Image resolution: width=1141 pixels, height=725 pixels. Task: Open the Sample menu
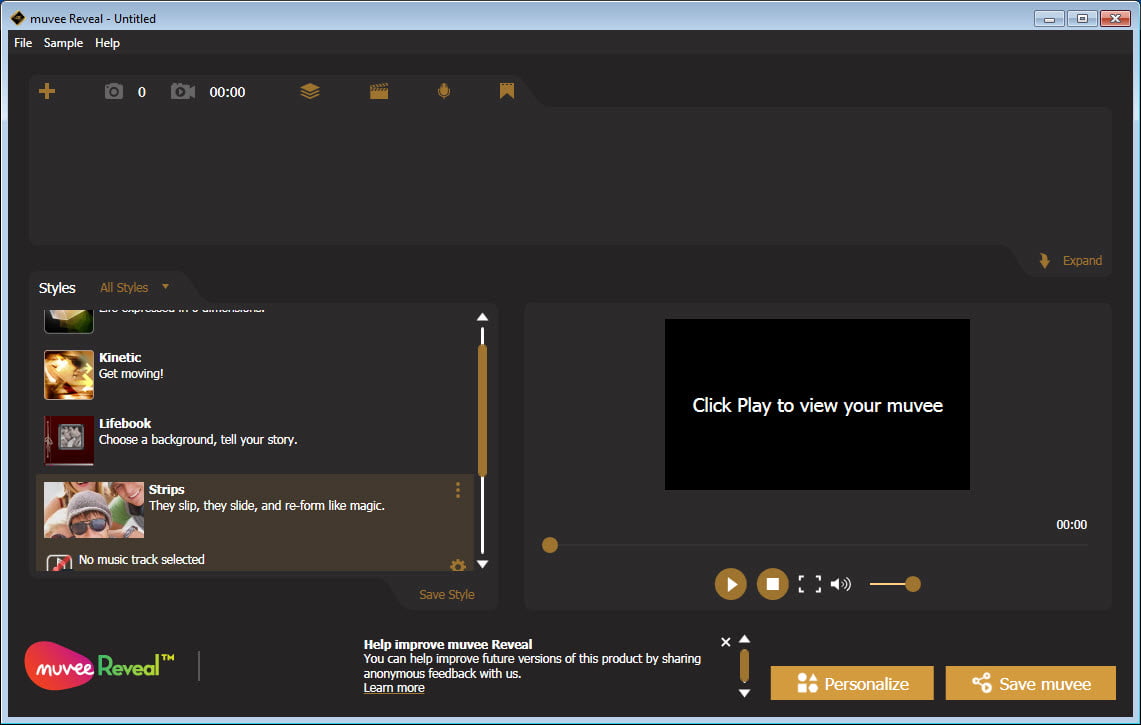pos(63,43)
